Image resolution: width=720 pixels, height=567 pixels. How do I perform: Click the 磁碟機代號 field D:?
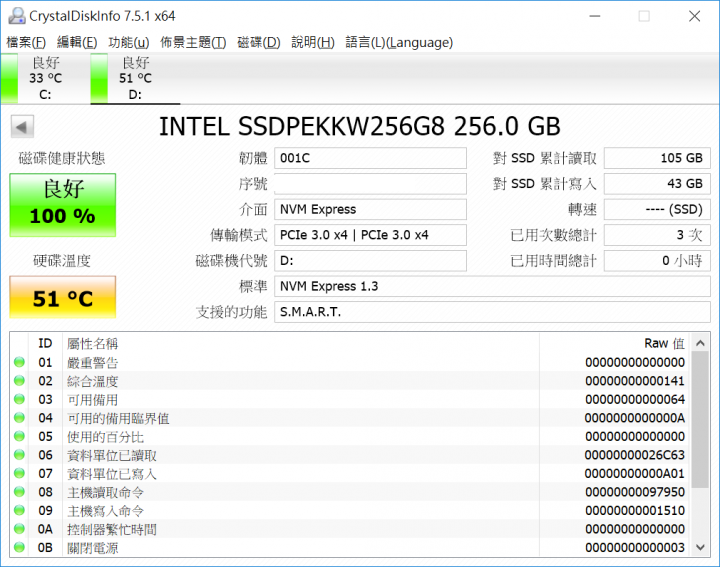pyautogui.click(x=370, y=261)
